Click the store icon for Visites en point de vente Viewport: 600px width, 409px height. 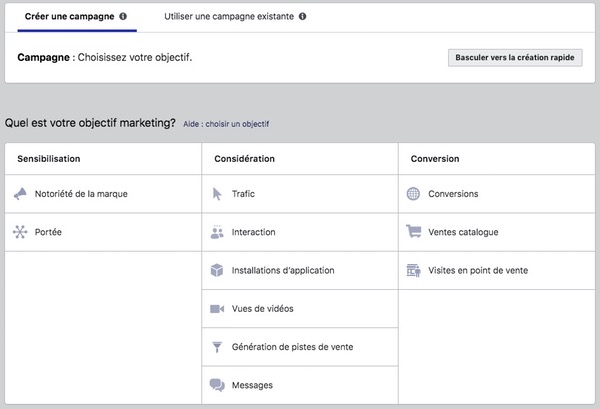coord(413,270)
